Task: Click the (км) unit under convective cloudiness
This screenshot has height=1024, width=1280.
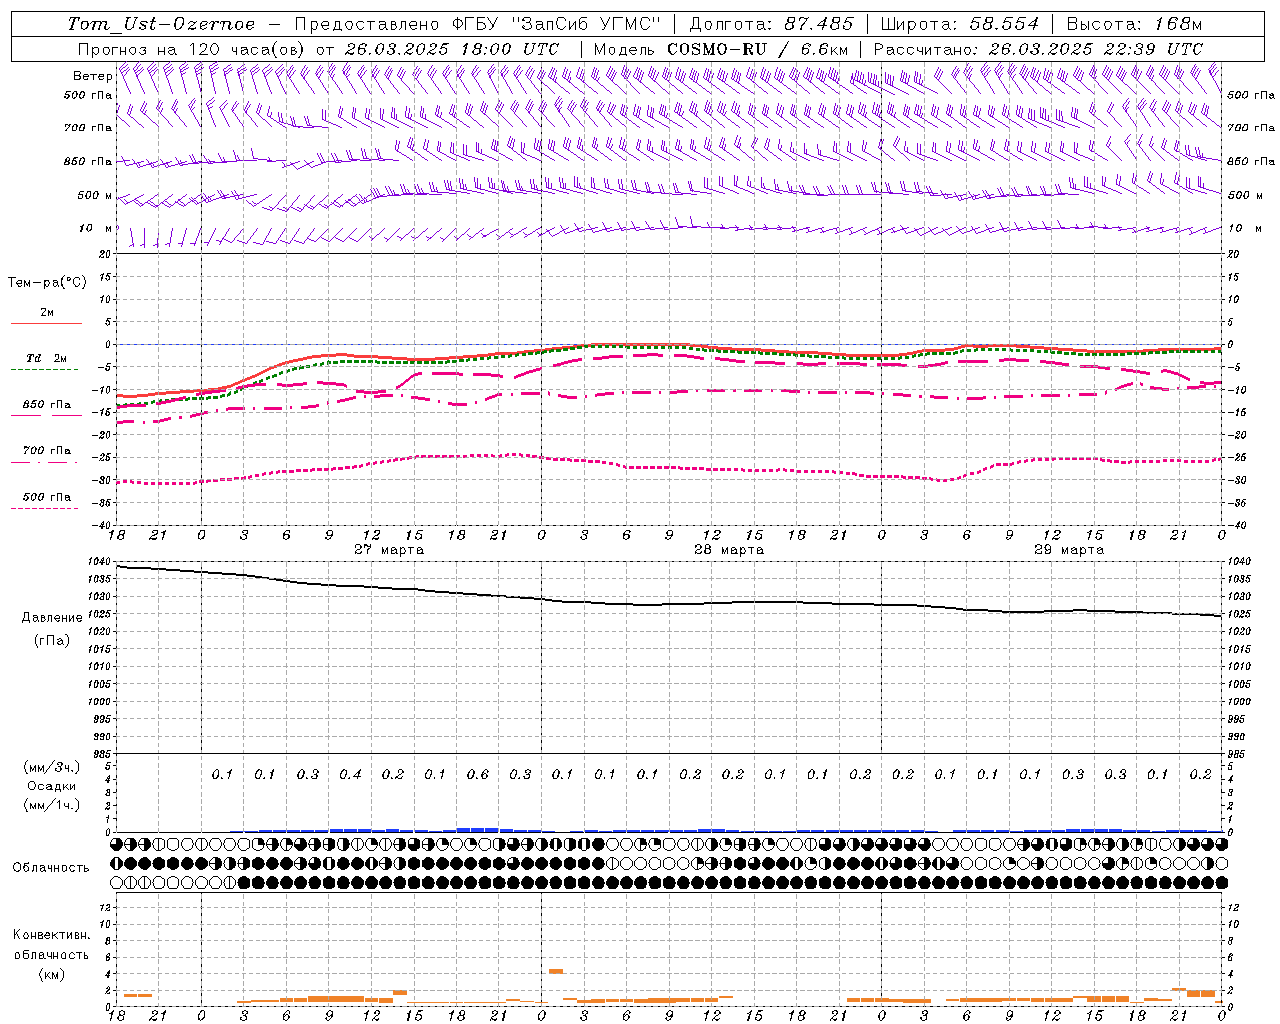Action: pyautogui.click(x=52, y=974)
